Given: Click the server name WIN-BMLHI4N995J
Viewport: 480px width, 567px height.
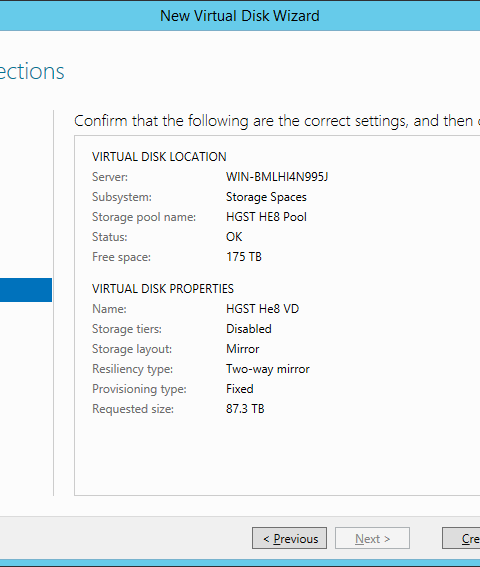Looking at the screenshot, I should pos(277,177).
